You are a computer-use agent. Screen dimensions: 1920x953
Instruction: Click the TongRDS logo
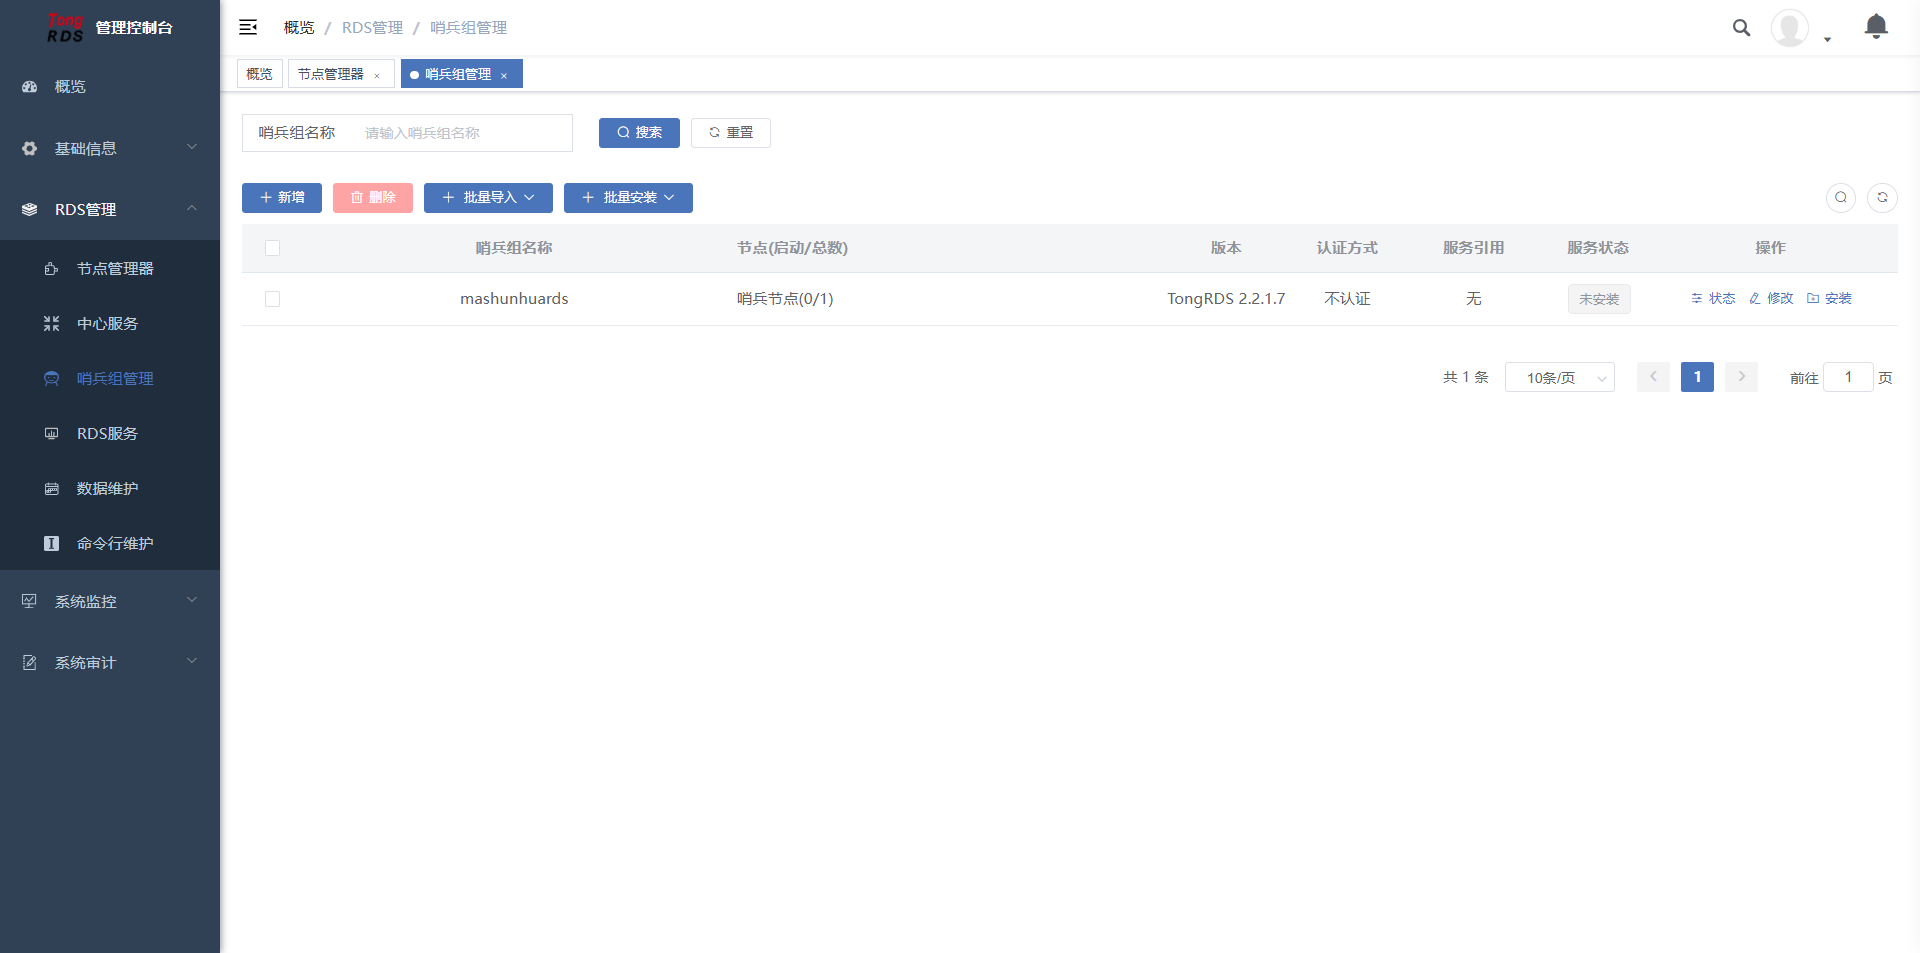65,28
